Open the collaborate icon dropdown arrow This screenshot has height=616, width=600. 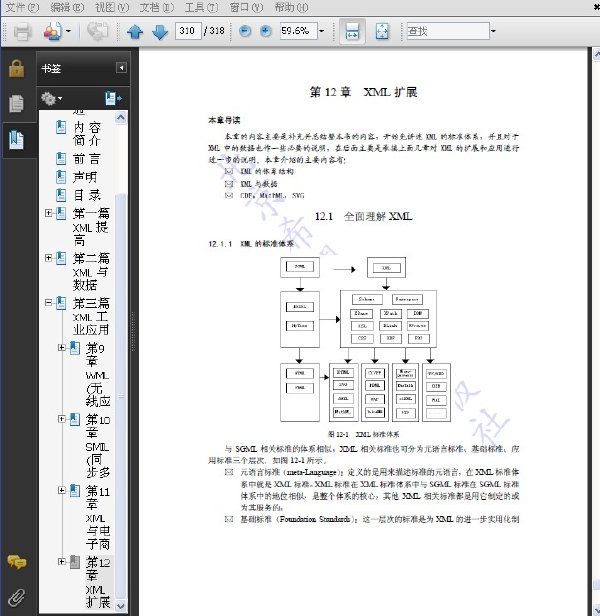click(68, 31)
